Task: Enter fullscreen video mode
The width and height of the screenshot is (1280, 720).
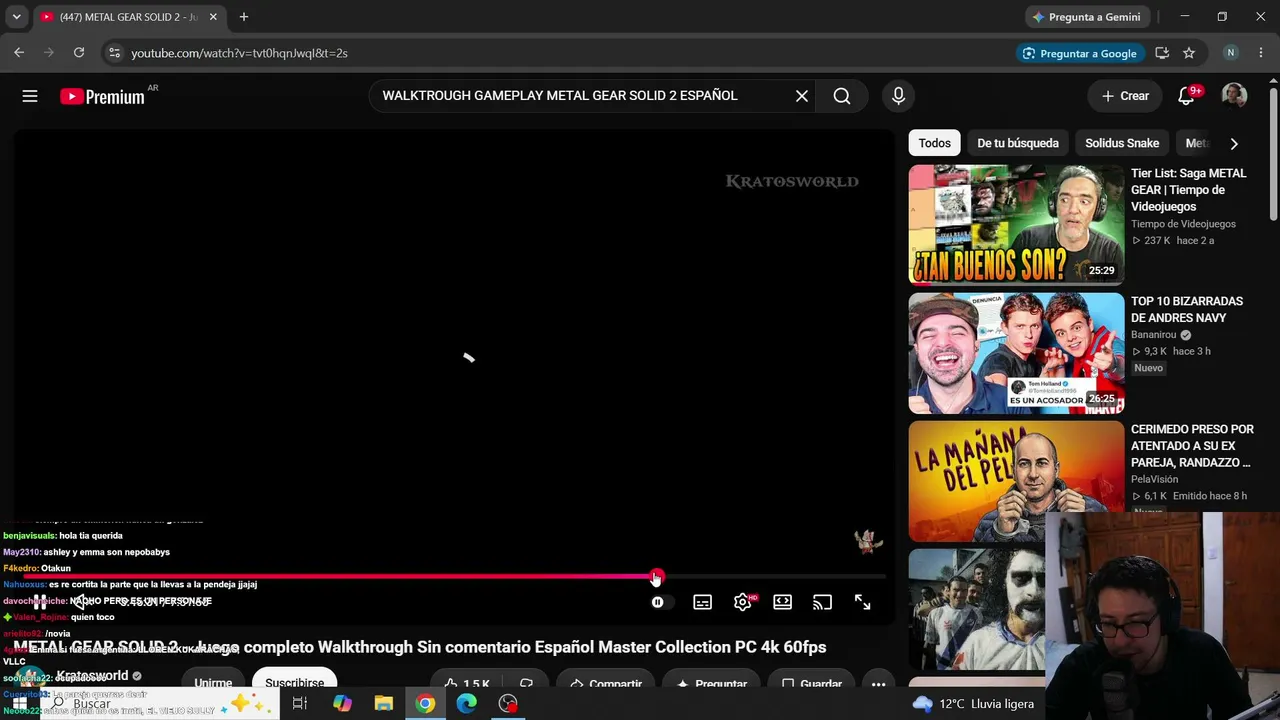Action: click(862, 602)
